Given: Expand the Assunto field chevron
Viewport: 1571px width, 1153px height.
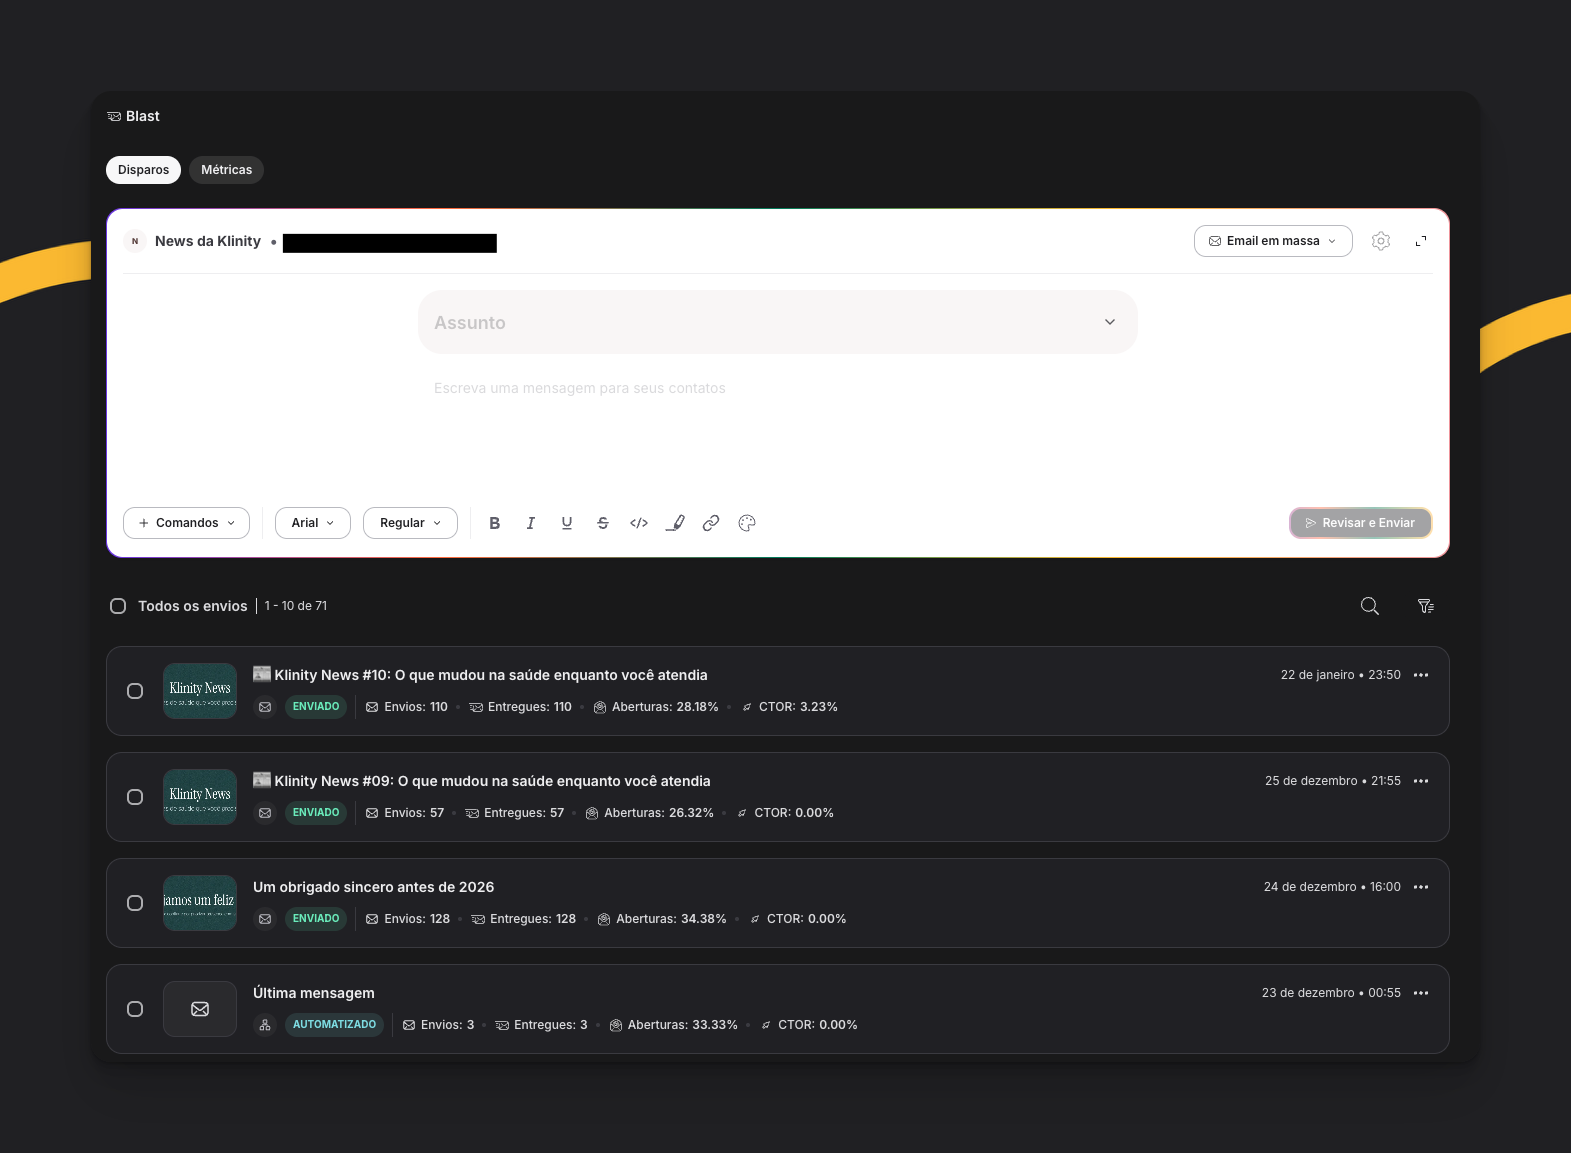Looking at the screenshot, I should pyautogui.click(x=1110, y=322).
